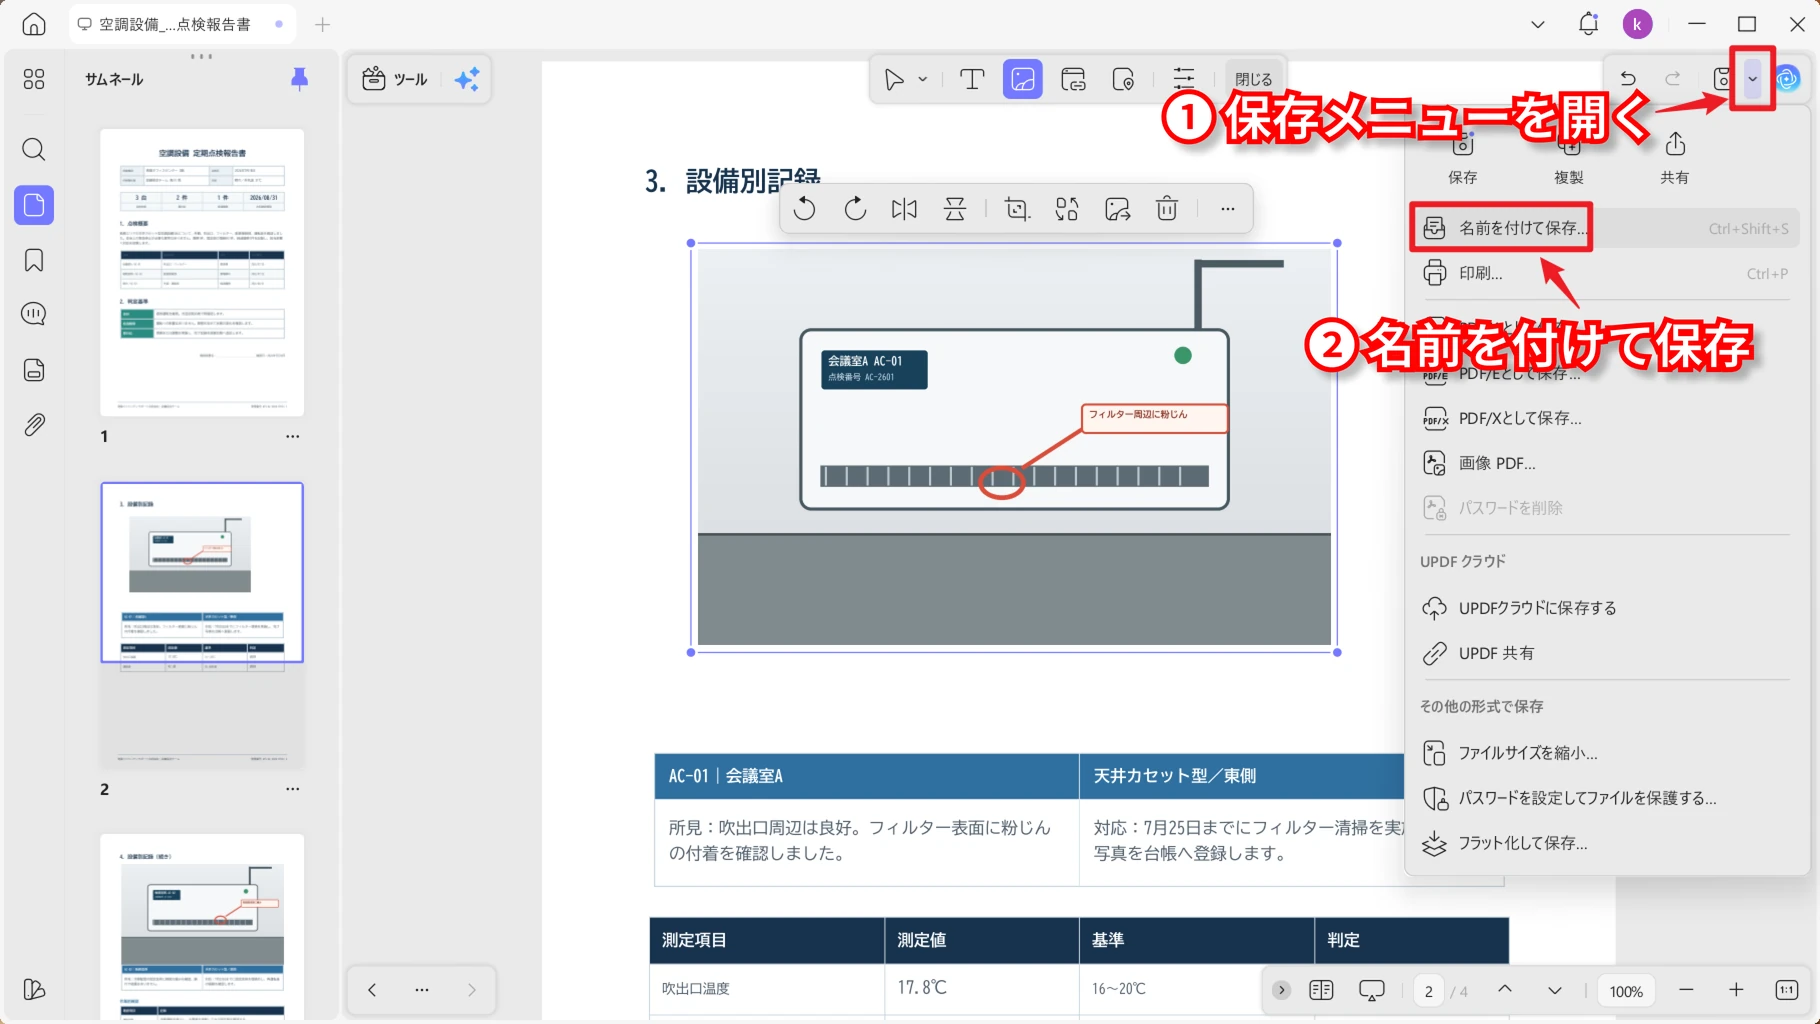Screen dimensions: 1820x1024
Task: Edit the current page number field
Action: pos(1429,991)
